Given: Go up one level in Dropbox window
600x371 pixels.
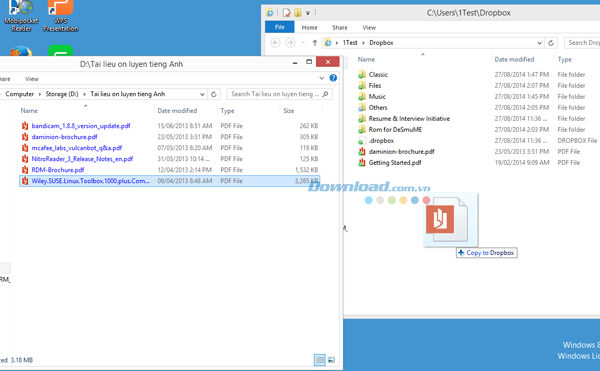Looking at the screenshot, I should 315,43.
